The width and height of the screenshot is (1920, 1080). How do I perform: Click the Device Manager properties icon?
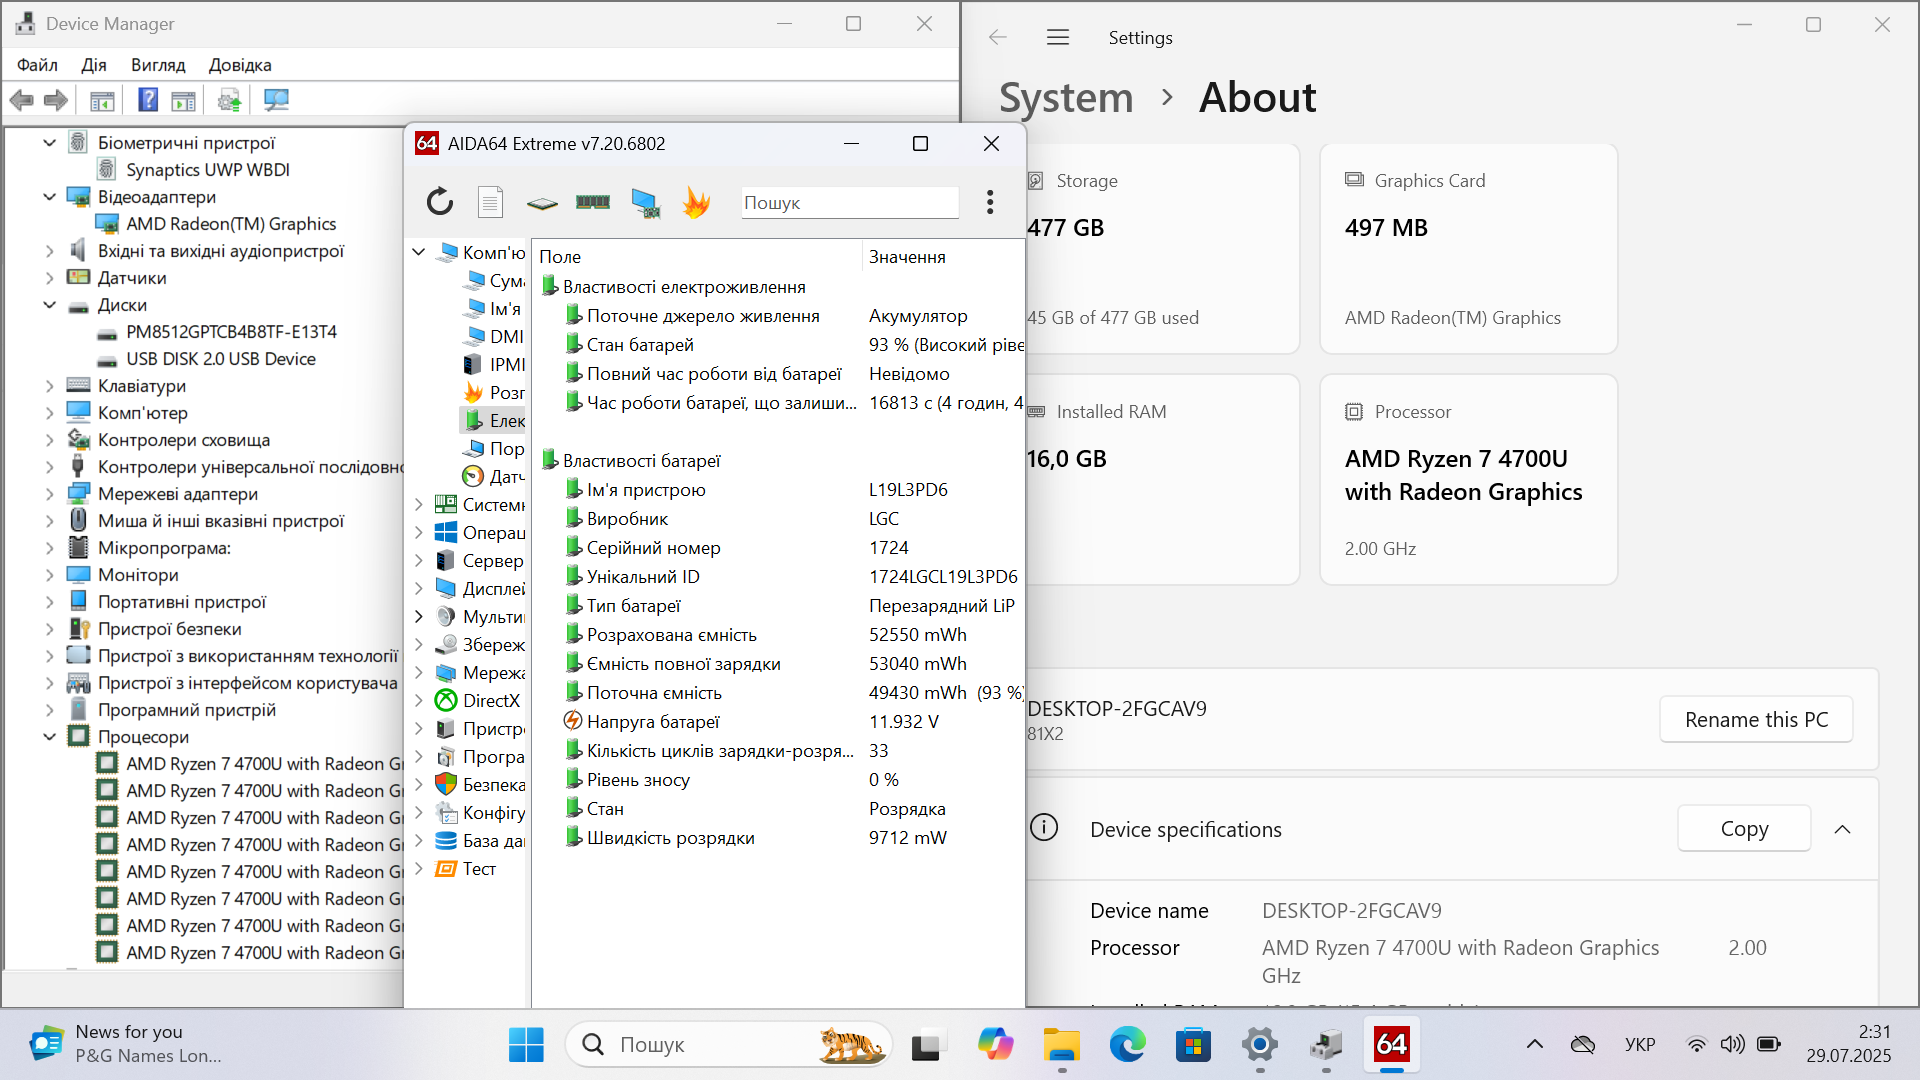coord(184,101)
